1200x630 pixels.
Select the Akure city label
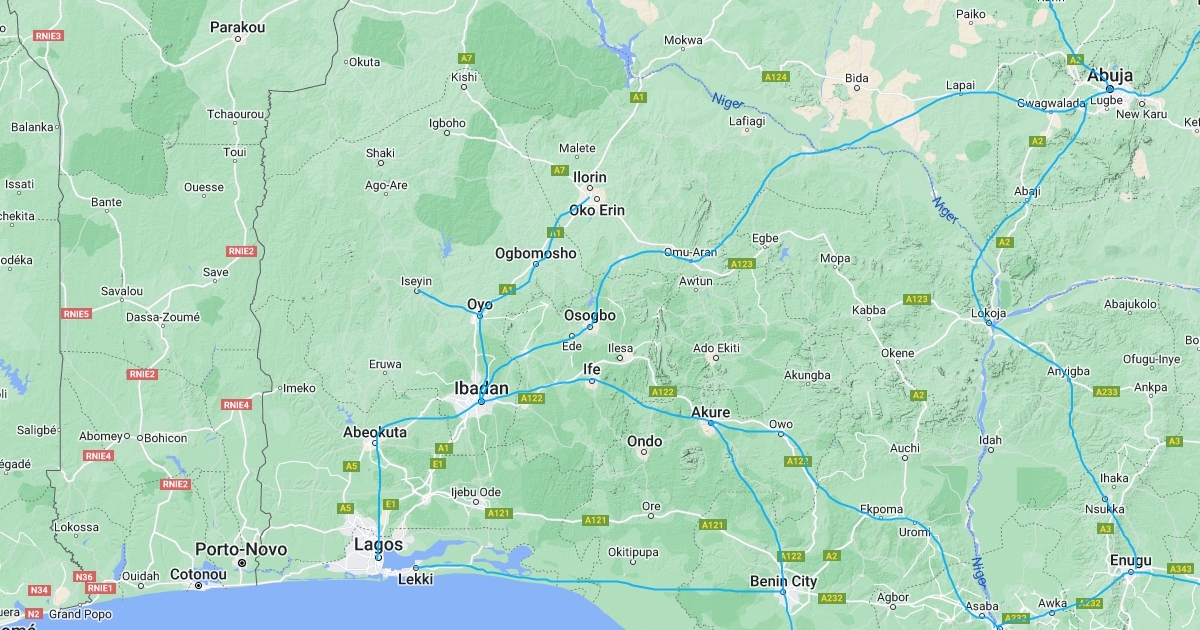(711, 412)
